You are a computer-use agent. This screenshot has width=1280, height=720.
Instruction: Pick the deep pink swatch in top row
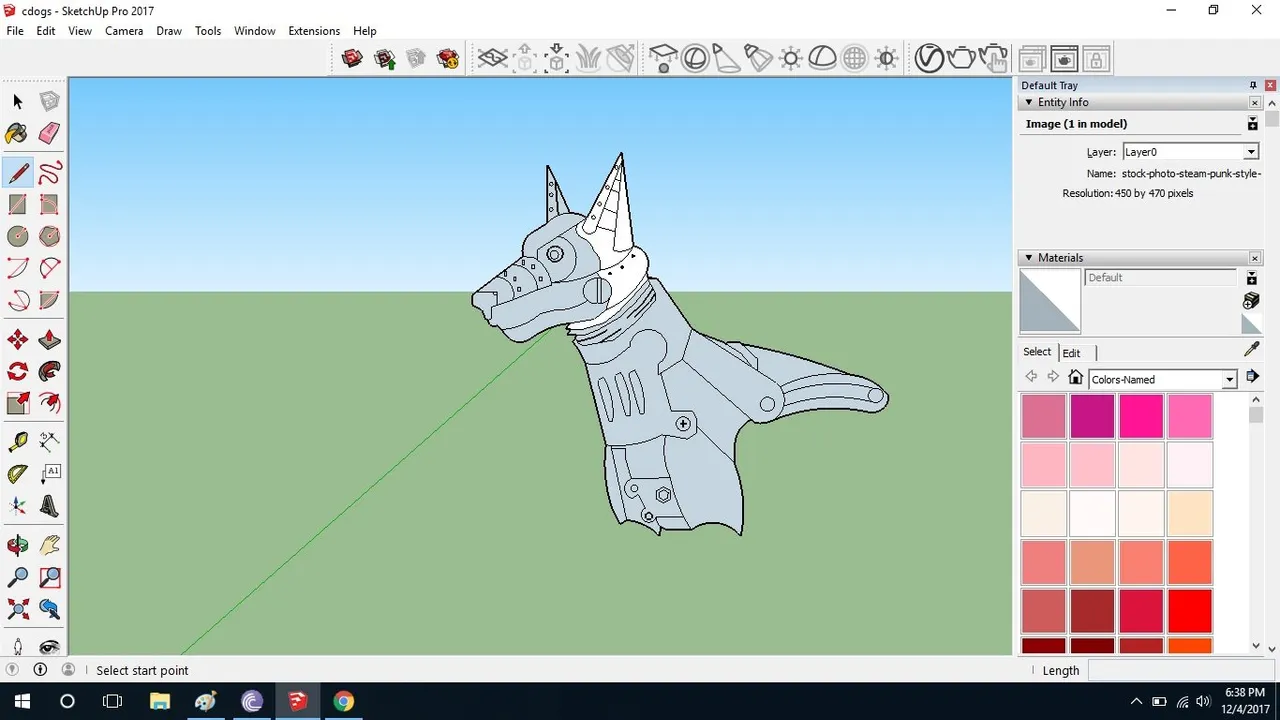1140,416
